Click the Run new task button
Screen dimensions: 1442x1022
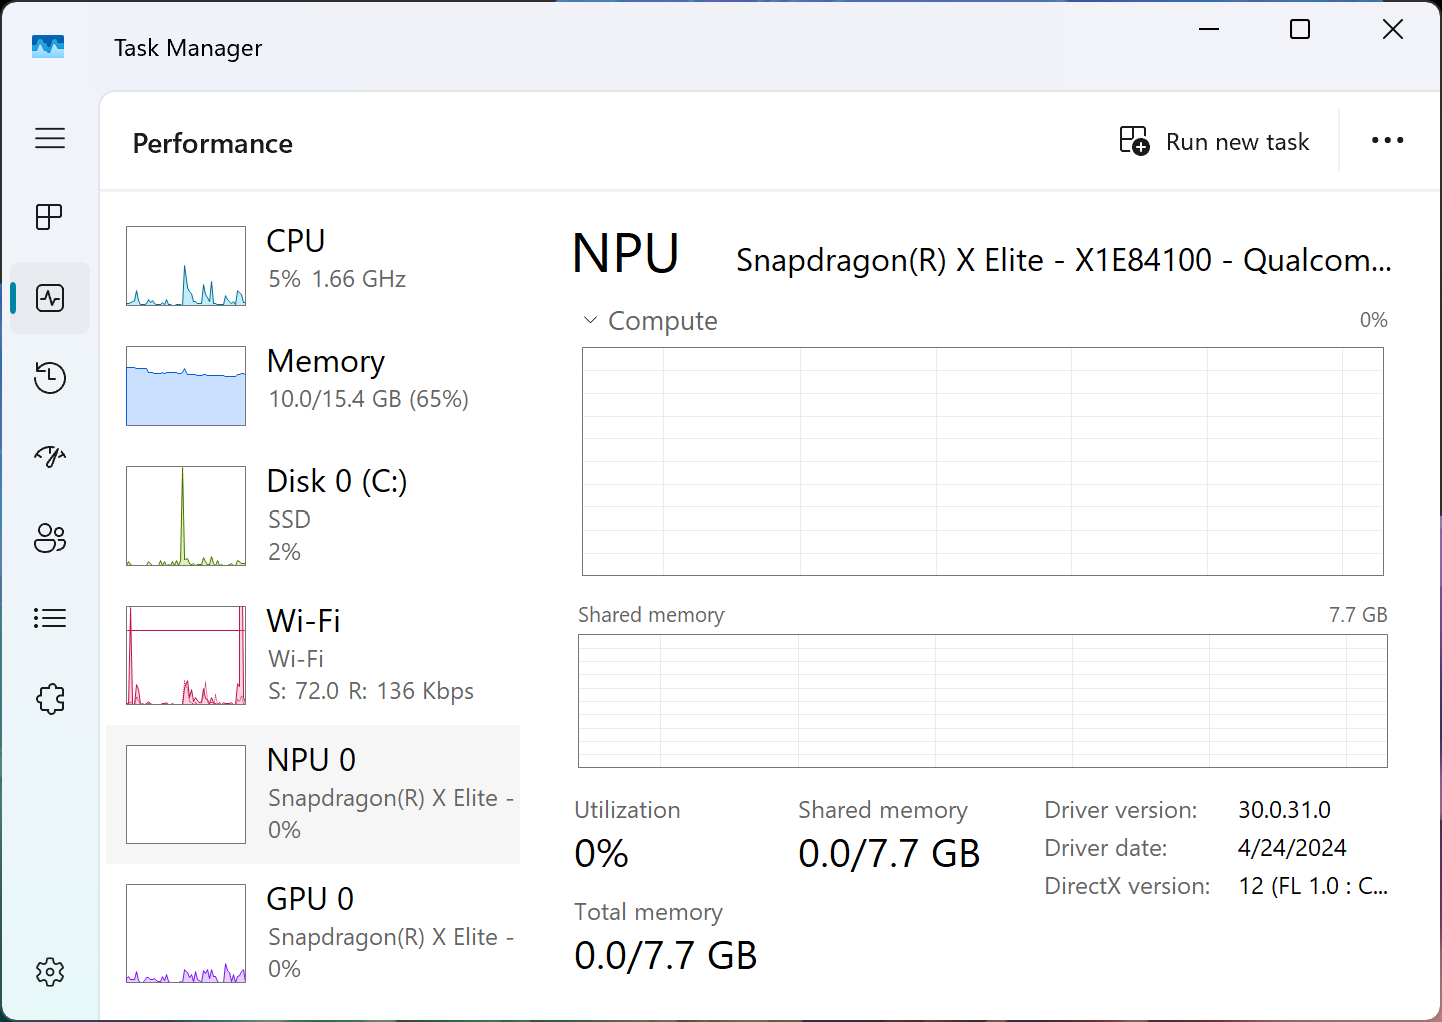[x=1214, y=142]
